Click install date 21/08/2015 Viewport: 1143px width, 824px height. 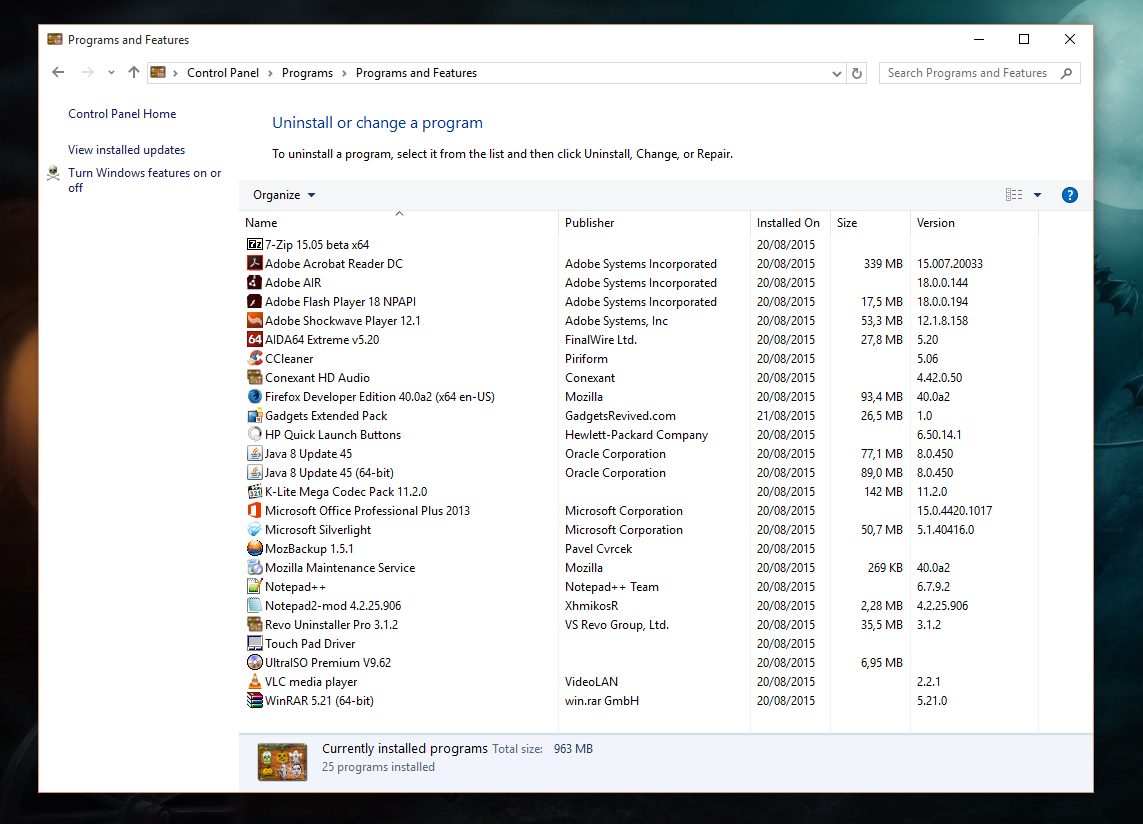[786, 416]
